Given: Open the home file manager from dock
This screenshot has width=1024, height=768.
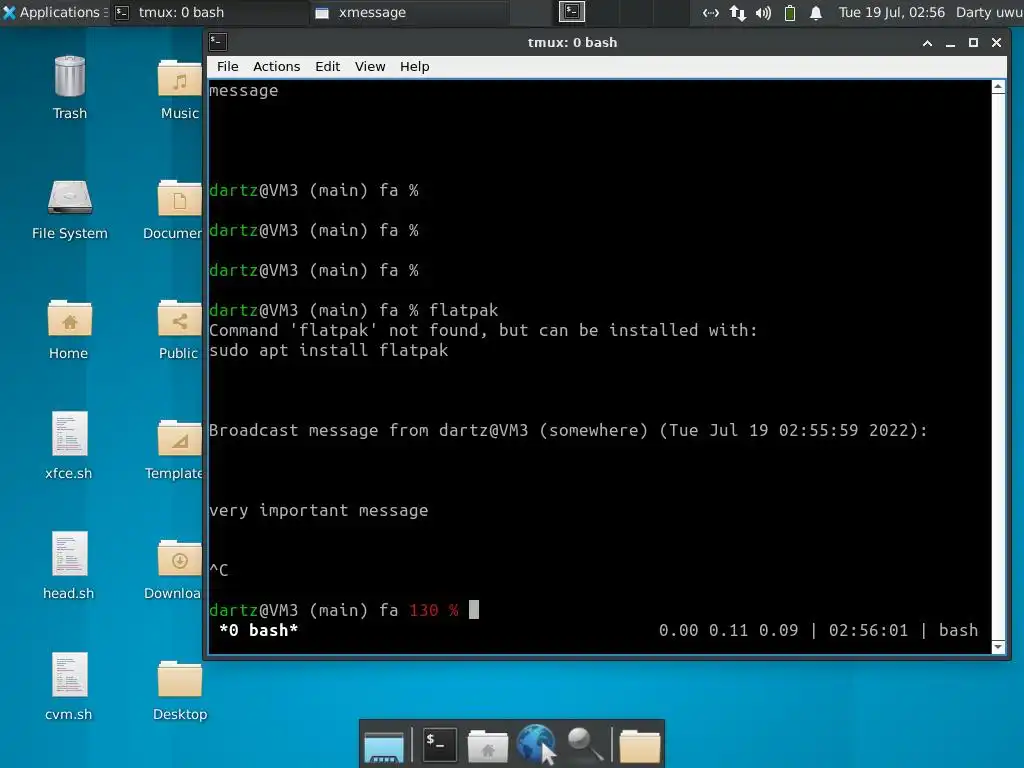Looking at the screenshot, I should [x=487, y=746].
